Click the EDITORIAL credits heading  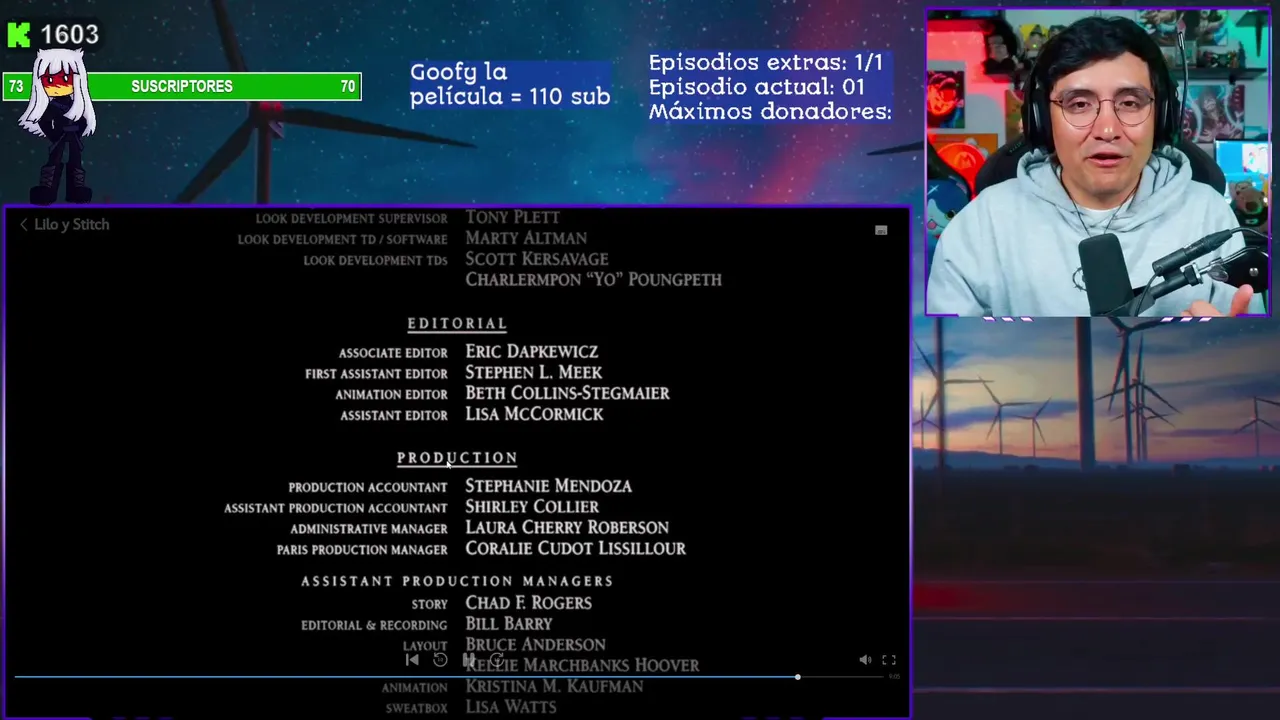[457, 324]
